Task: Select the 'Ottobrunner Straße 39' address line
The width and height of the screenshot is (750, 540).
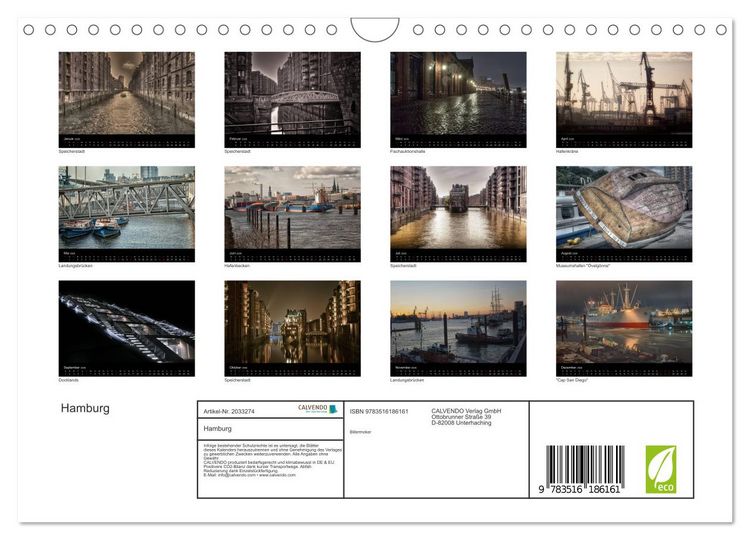Action: click(x=461, y=417)
